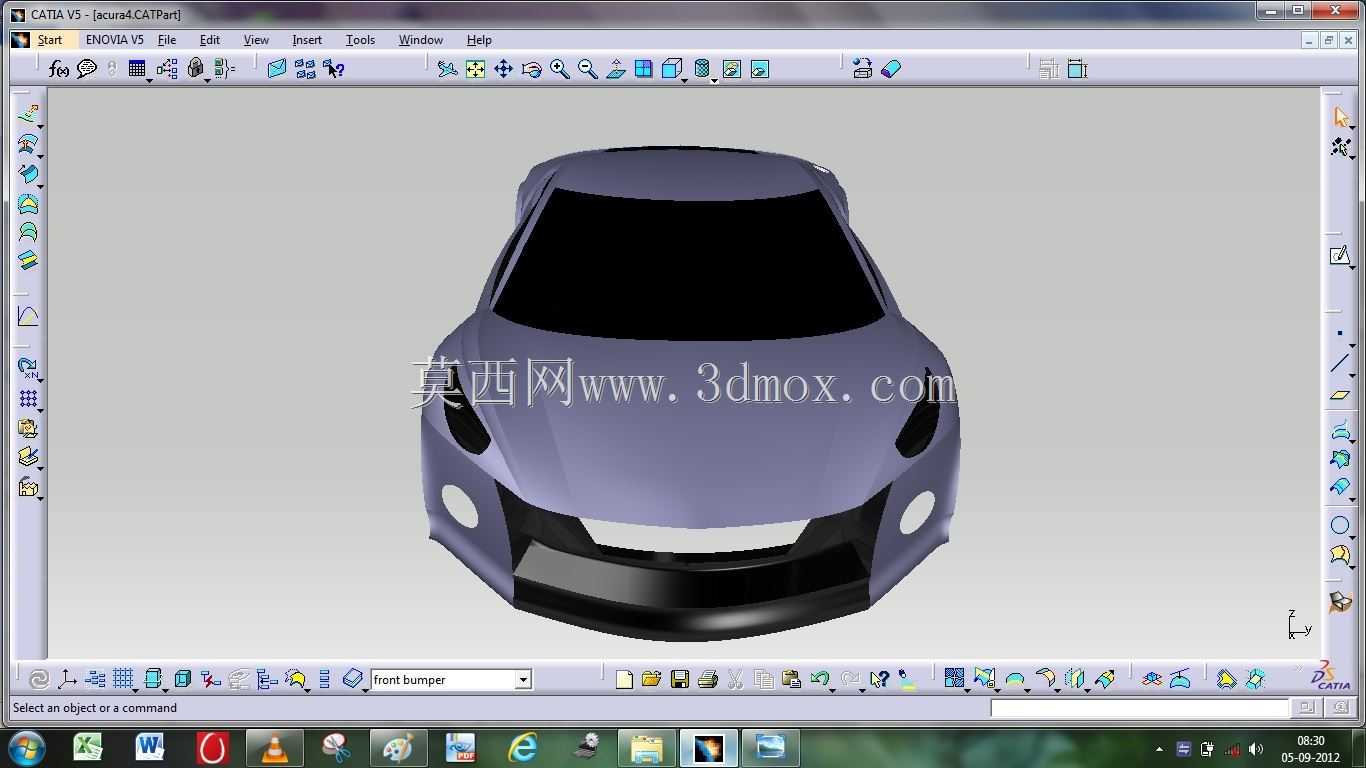Click the Print icon
1366x768 pixels.
[708, 680]
